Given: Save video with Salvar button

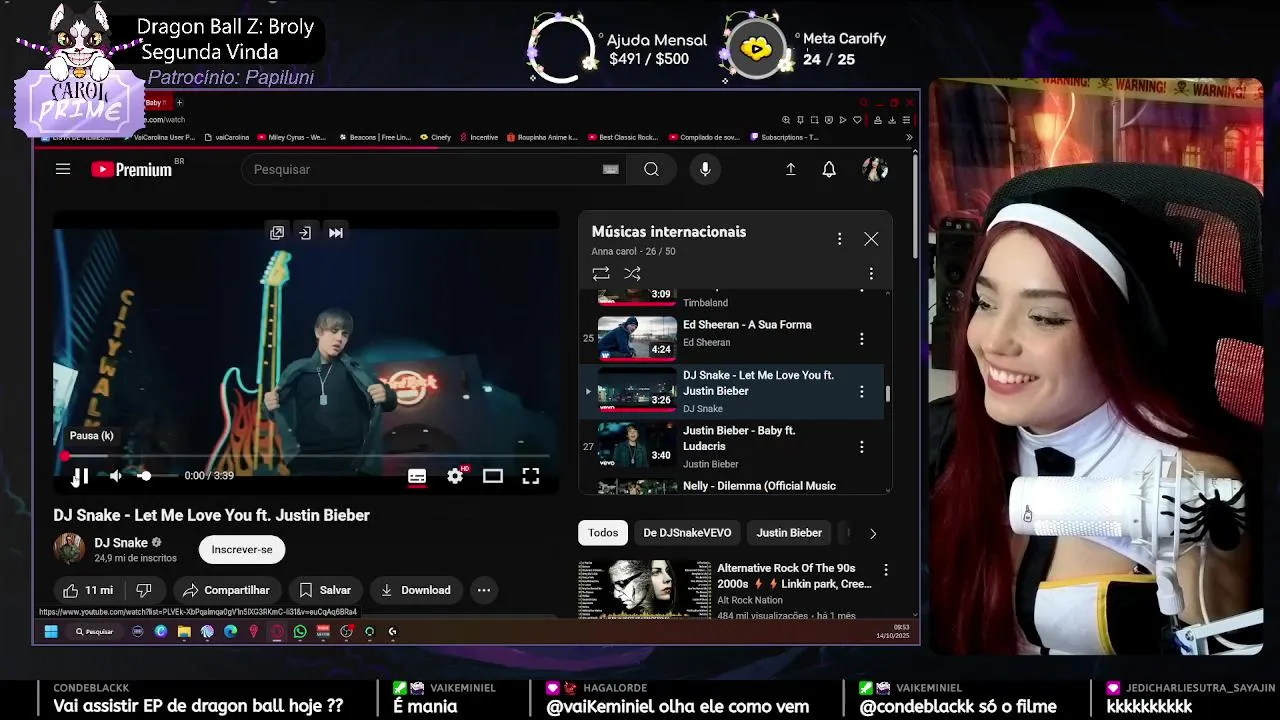Looking at the screenshot, I should click(x=325, y=590).
